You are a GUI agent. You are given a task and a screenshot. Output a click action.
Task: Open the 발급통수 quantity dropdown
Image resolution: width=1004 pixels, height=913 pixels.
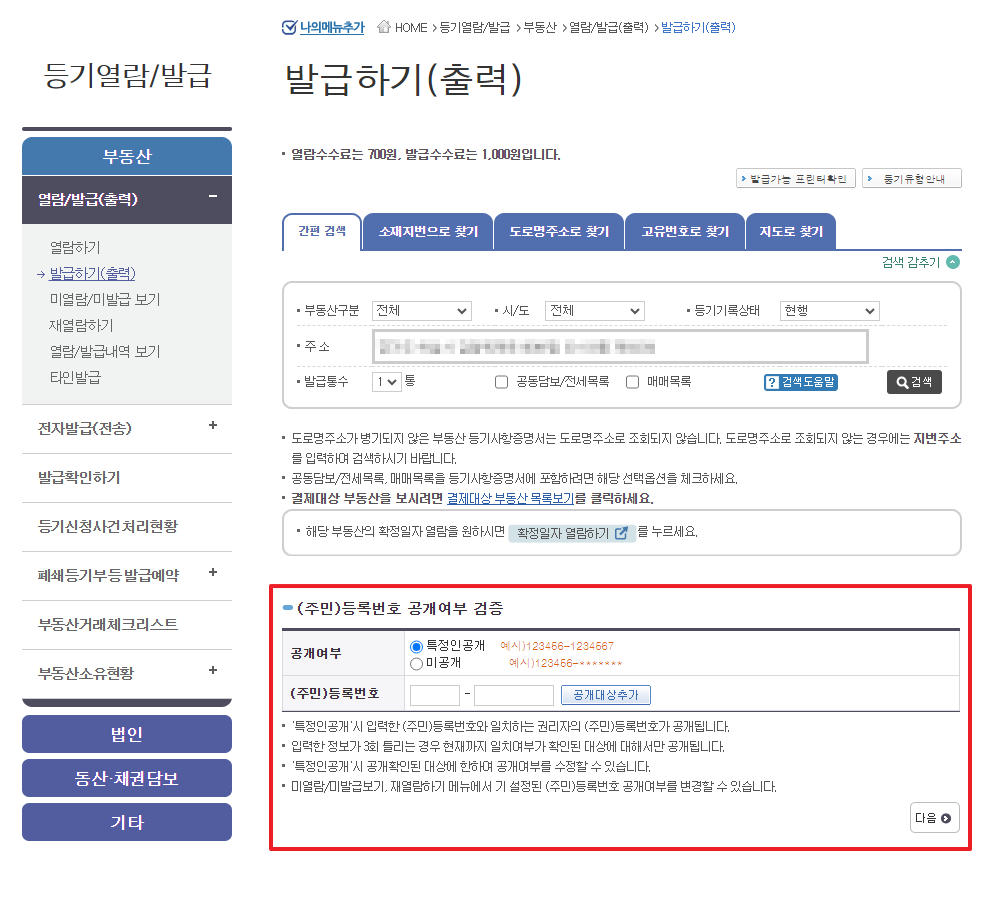(x=386, y=382)
